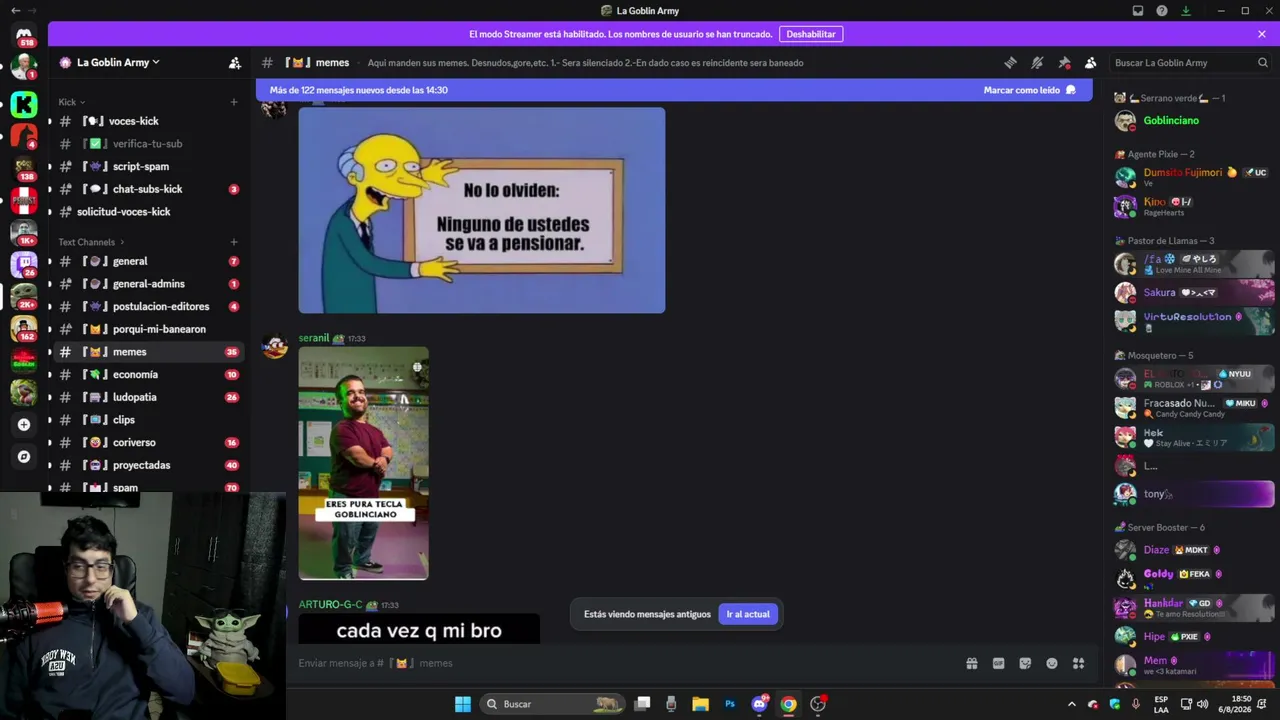Open pinned messages icon
The height and width of the screenshot is (720, 1280).
(1064, 62)
